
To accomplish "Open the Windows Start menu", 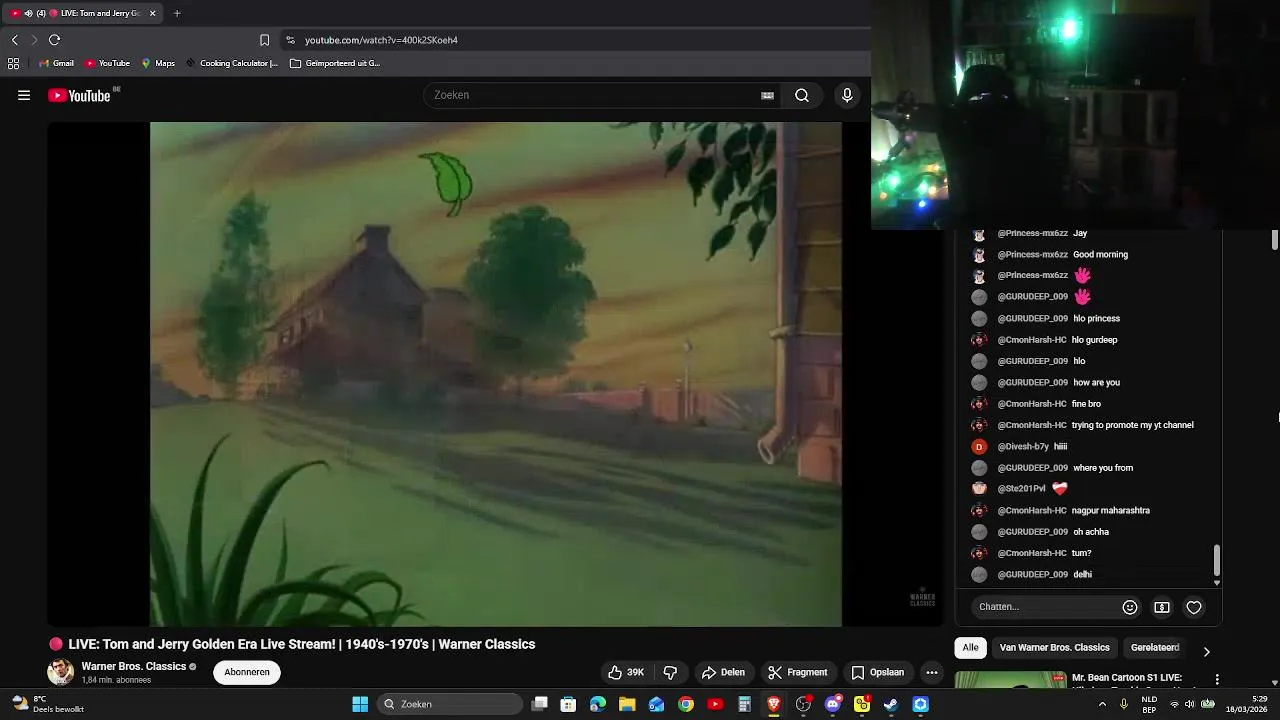I will point(360,704).
